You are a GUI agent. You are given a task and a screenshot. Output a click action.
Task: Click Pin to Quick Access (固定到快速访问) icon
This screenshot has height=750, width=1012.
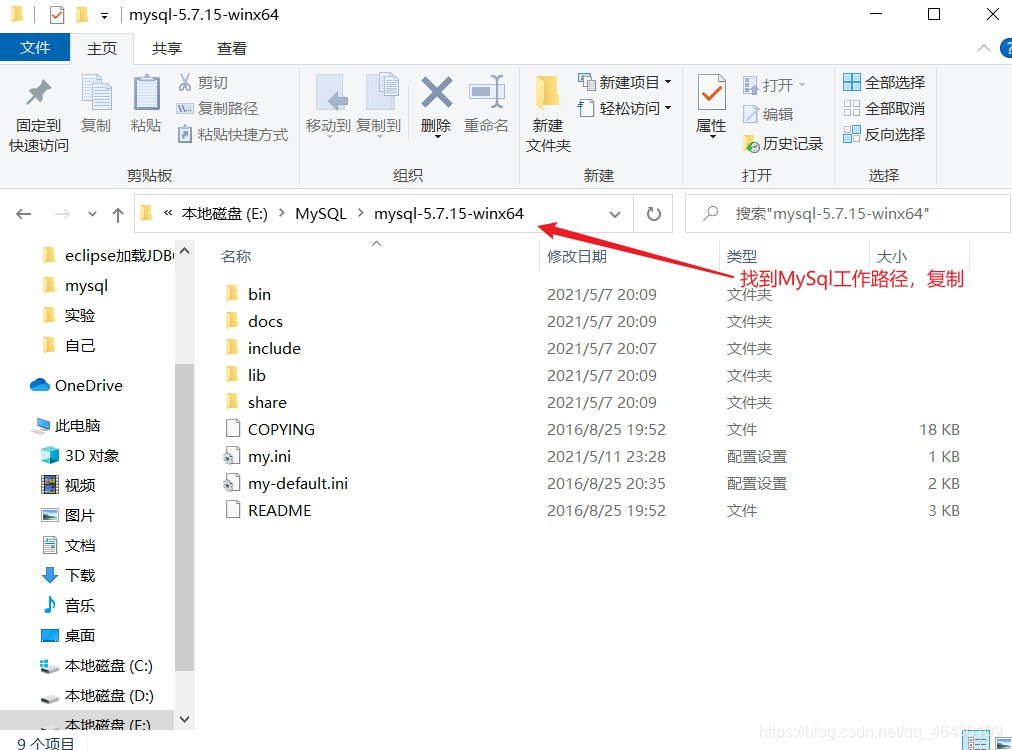tap(39, 94)
